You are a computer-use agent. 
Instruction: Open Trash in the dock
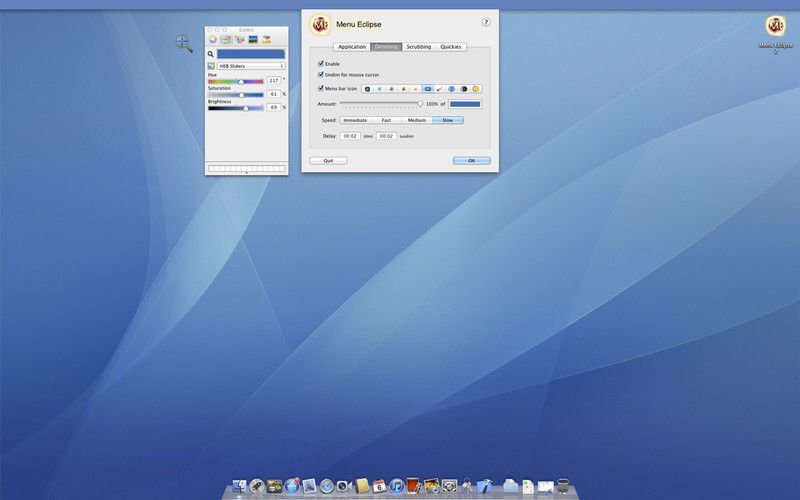564,486
